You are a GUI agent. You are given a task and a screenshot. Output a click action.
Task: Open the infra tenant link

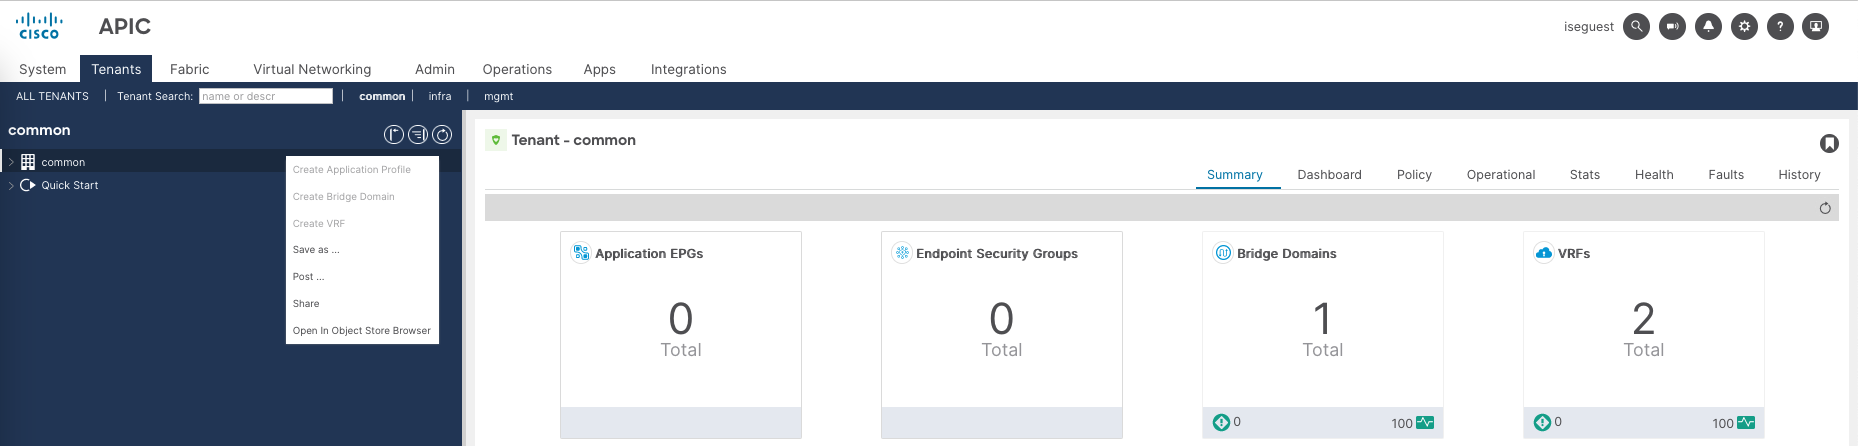440,96
